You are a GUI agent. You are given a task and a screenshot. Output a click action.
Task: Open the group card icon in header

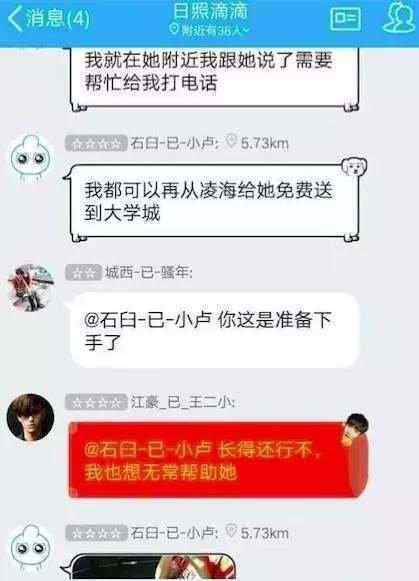(x=345, y=18)
